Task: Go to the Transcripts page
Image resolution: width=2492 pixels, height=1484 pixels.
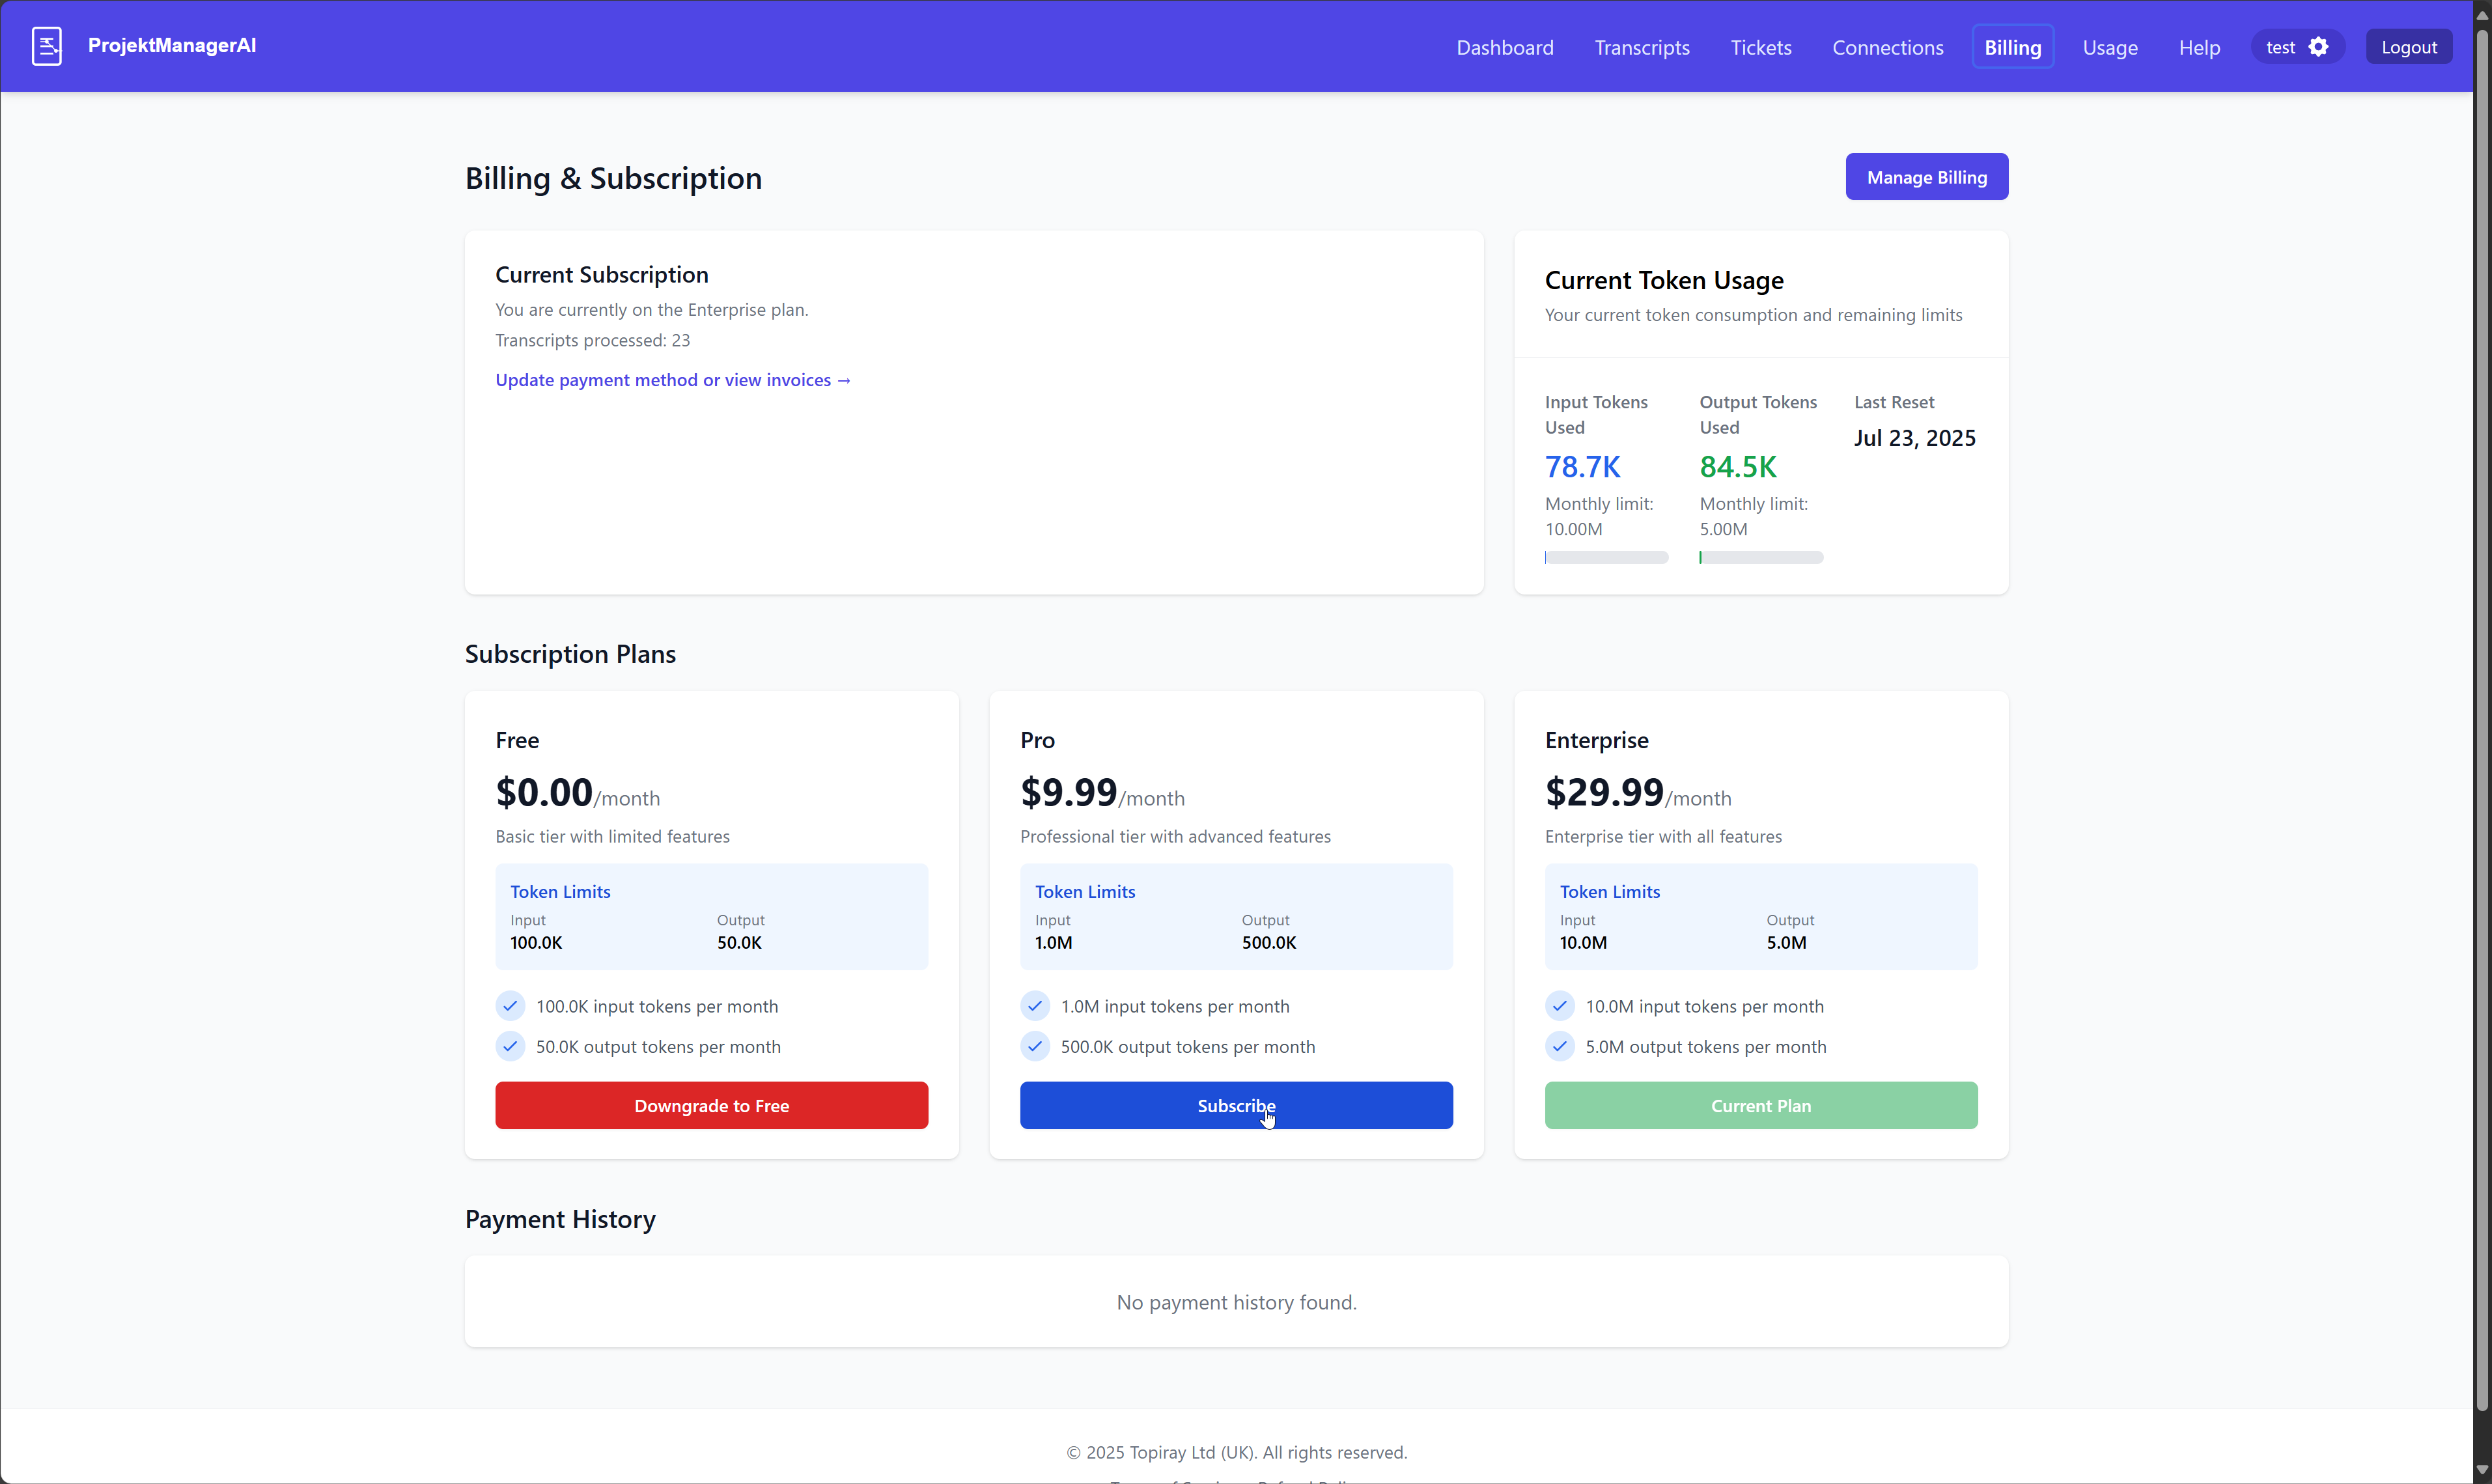Action: pyautogui.click(x=1642, y=47)
